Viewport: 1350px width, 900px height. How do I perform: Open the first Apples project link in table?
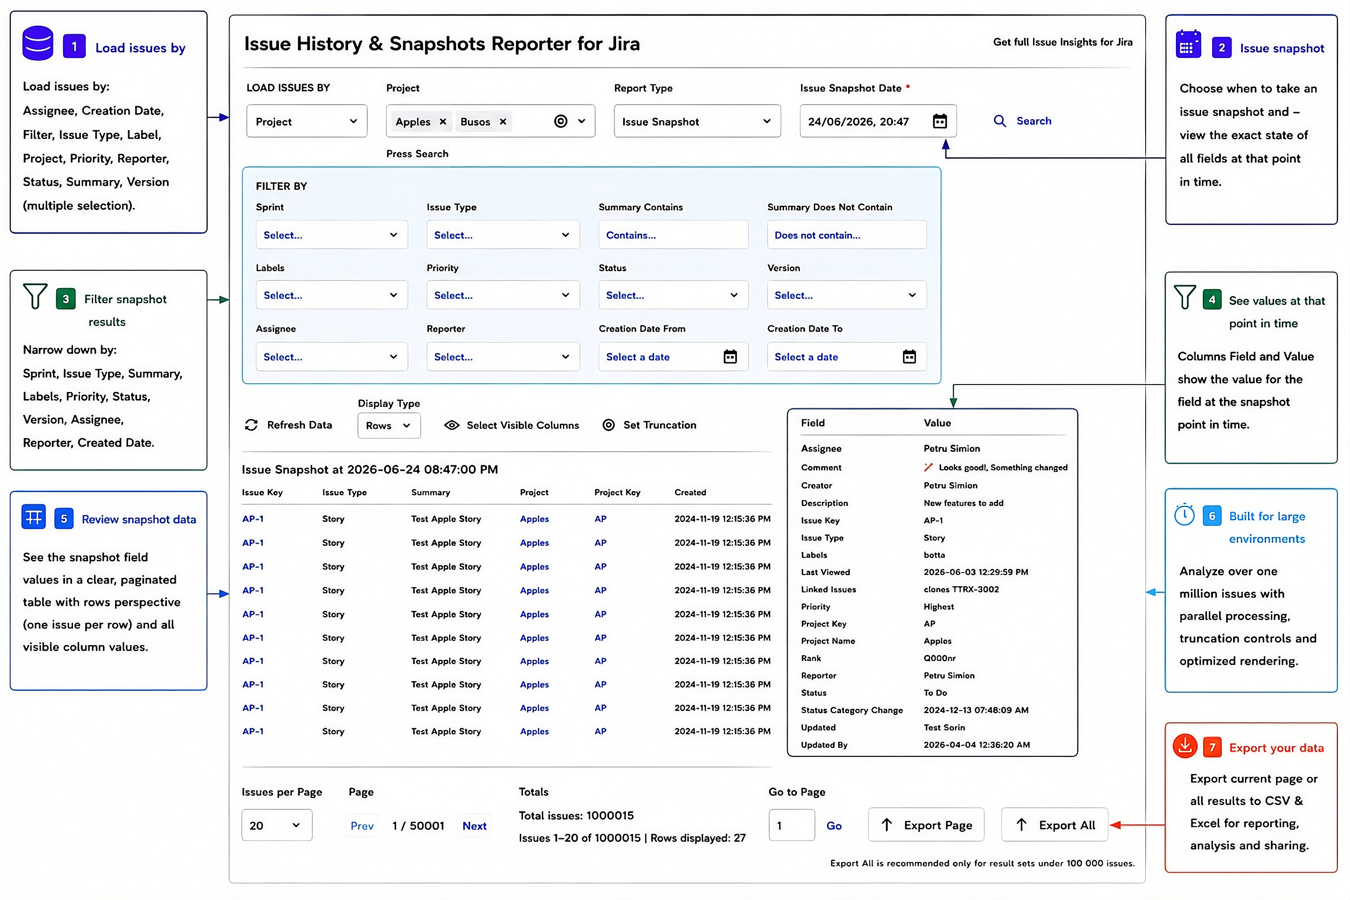534,519
